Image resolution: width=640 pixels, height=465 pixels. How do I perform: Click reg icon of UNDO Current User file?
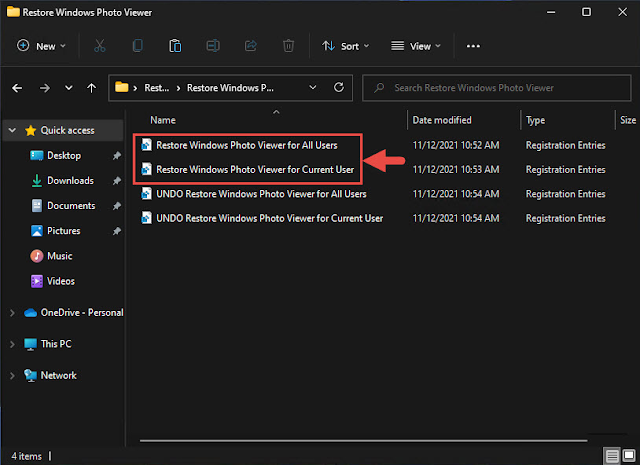pyautogui.click(x=146, y=218)
